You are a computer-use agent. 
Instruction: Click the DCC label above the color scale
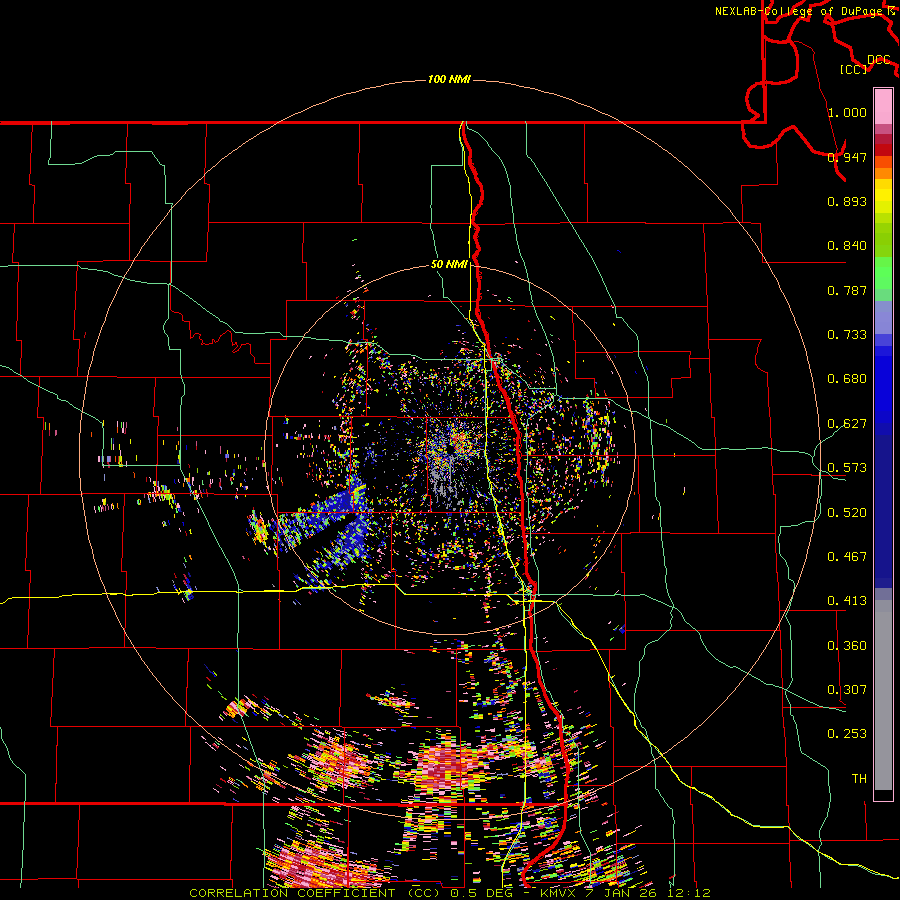[x=879, y=60]
